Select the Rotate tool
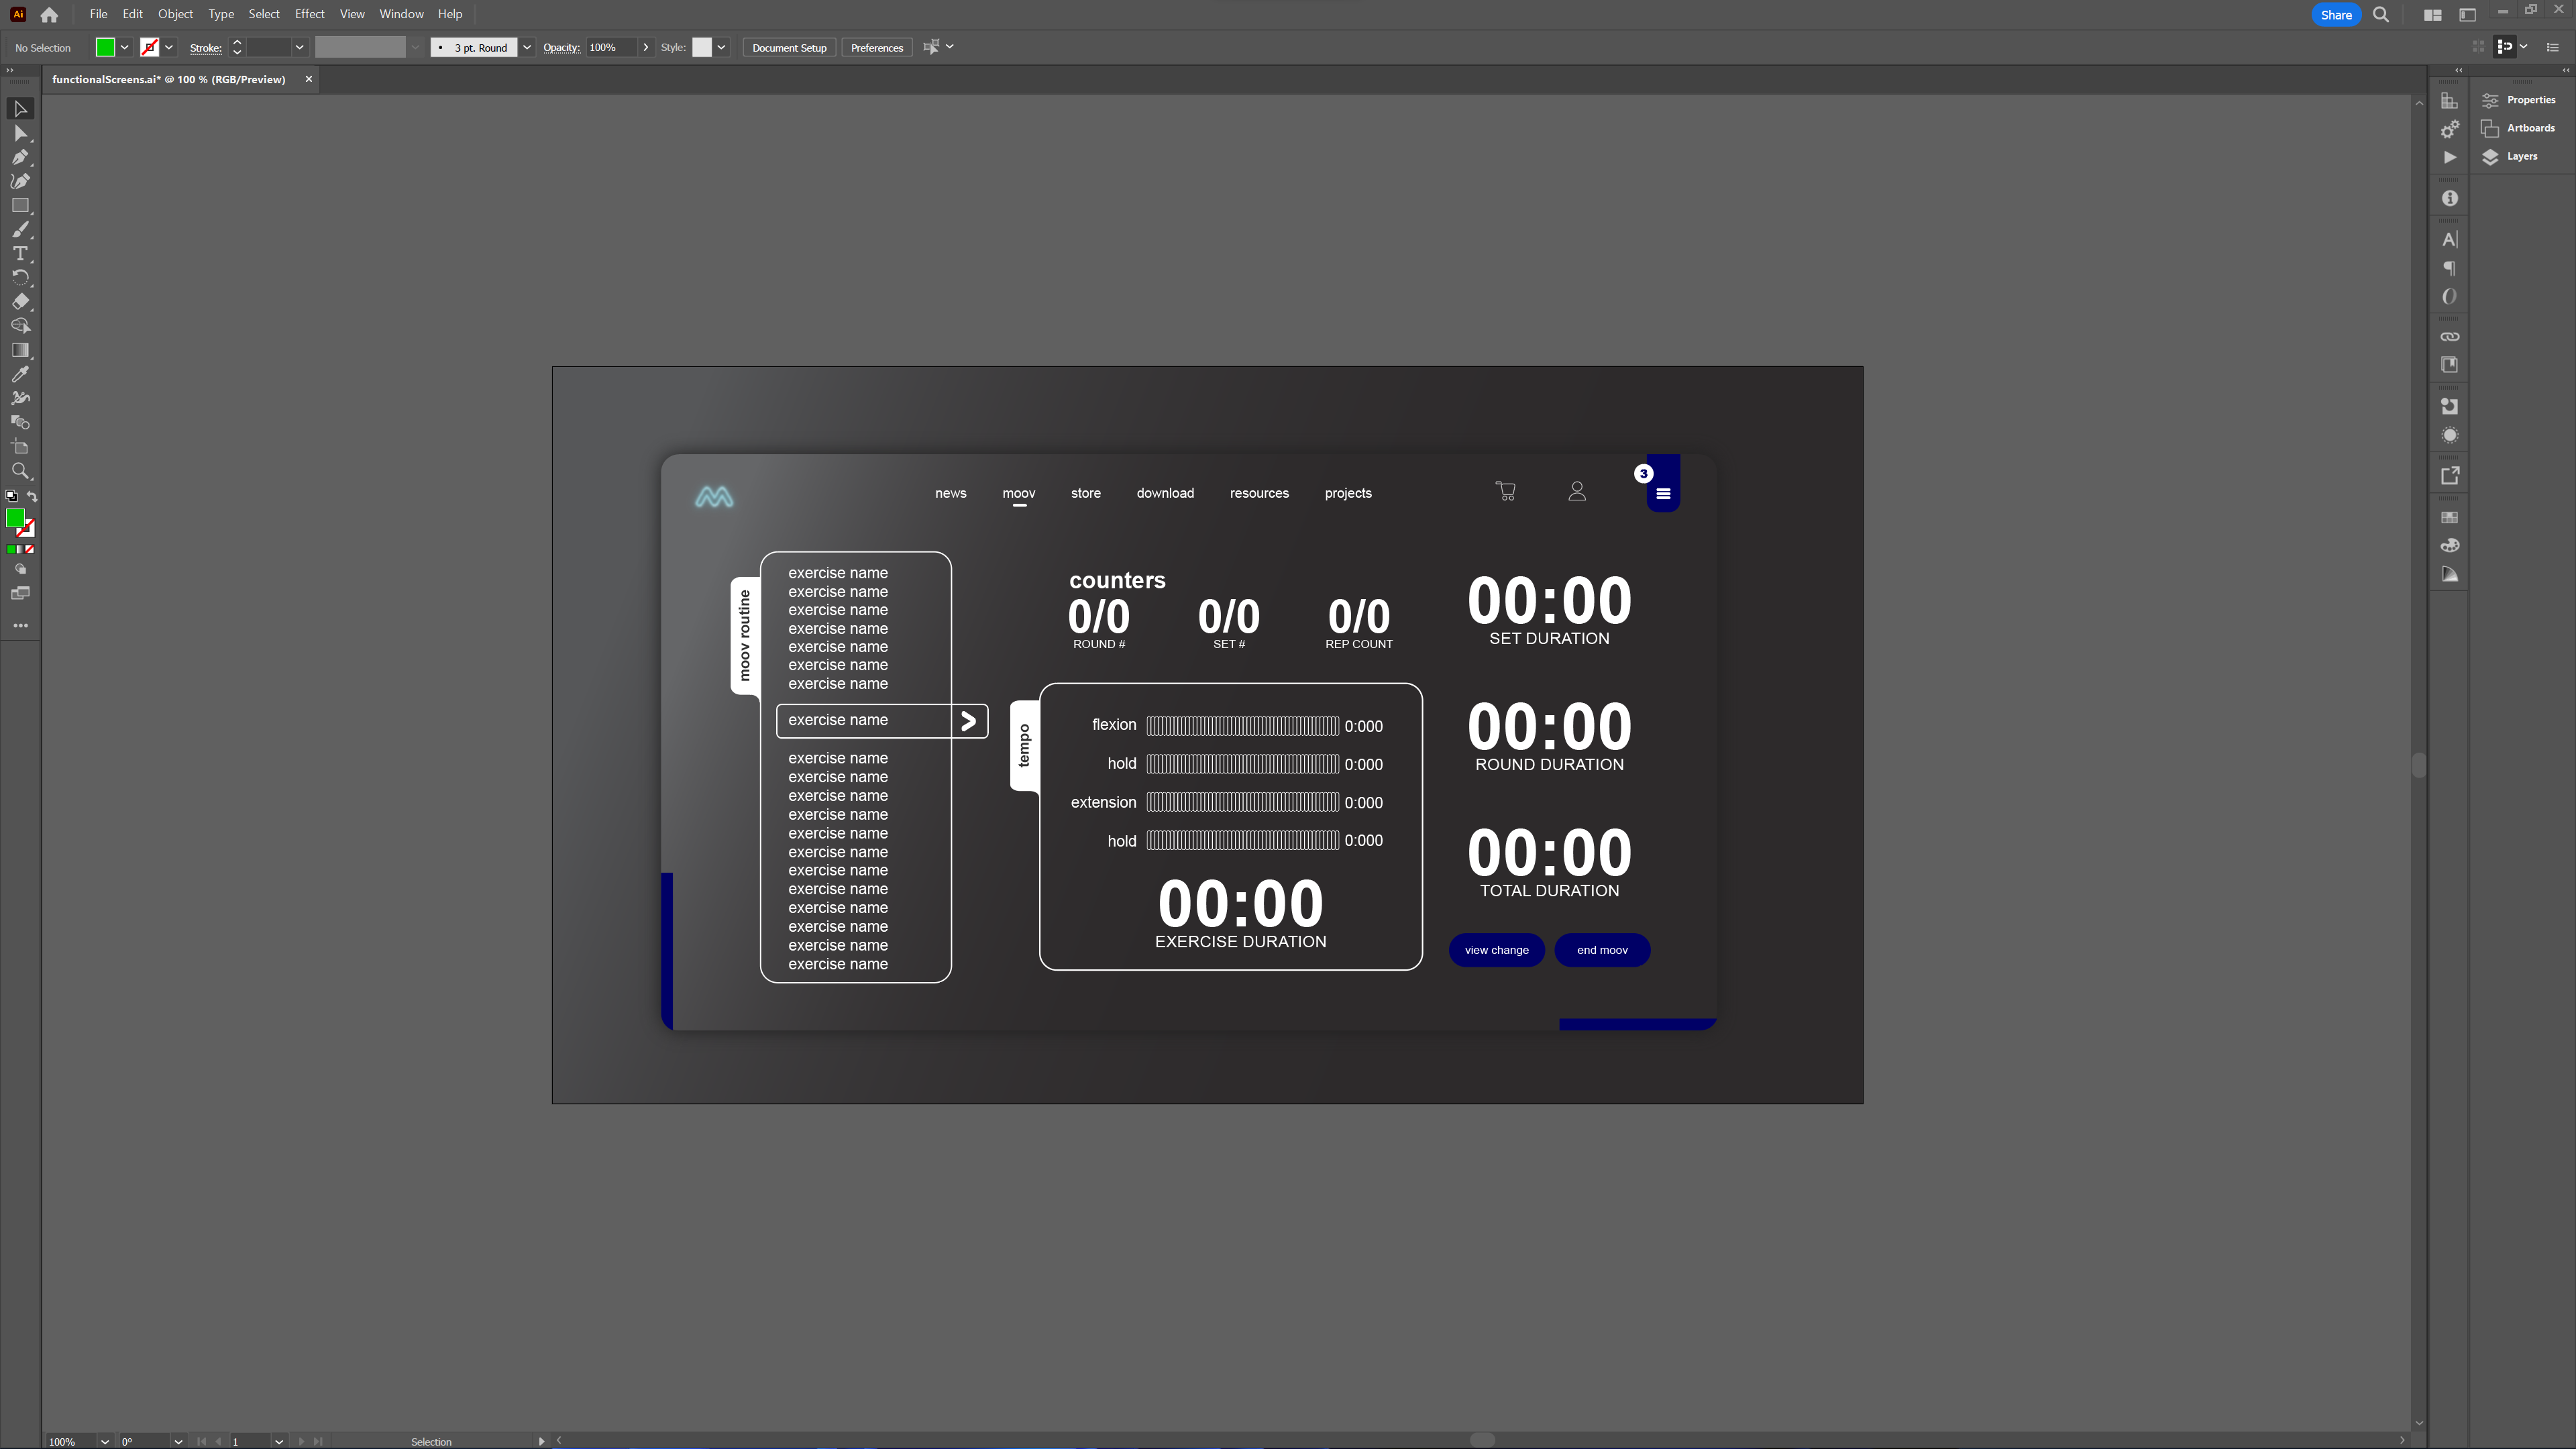The image size is (2576, 1449). click(20, 277)
